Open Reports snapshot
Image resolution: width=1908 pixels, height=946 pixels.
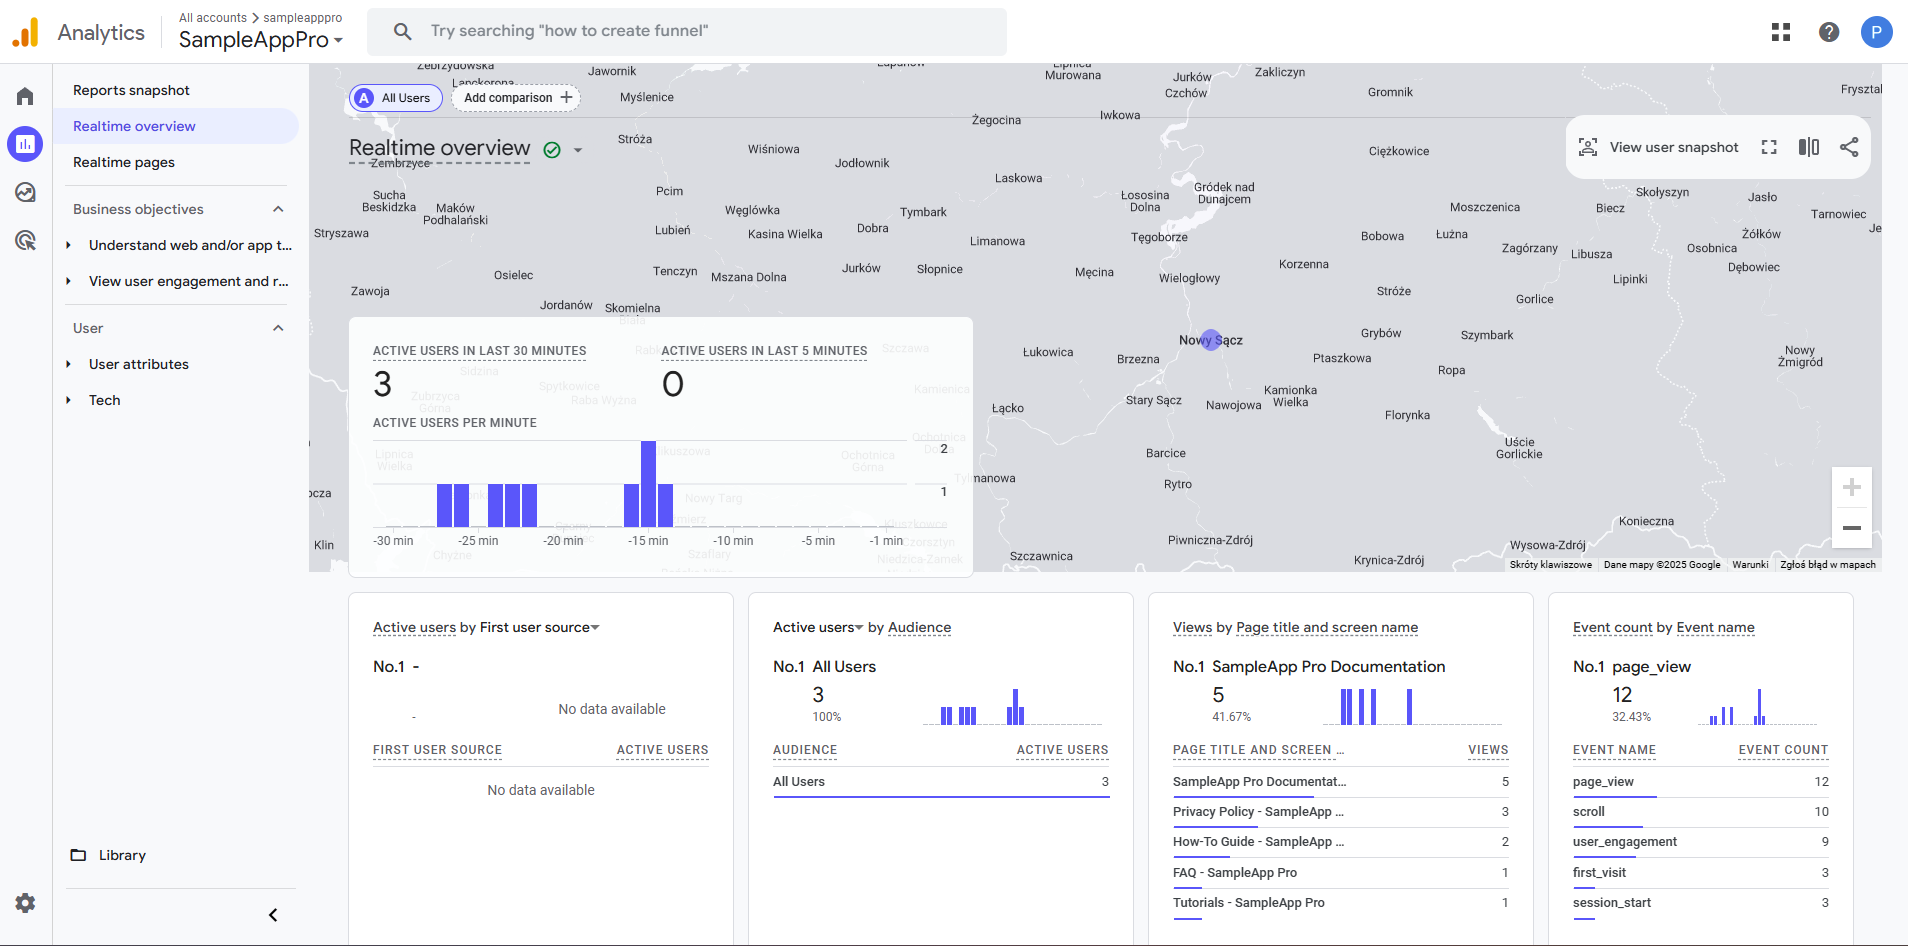click(x=131, y=90)
